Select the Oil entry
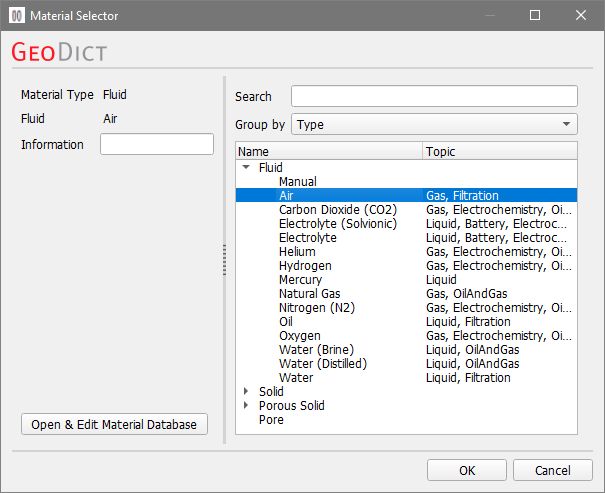This screenshot has height=493, width=605. pyautogui.click(x=286, y=321)
